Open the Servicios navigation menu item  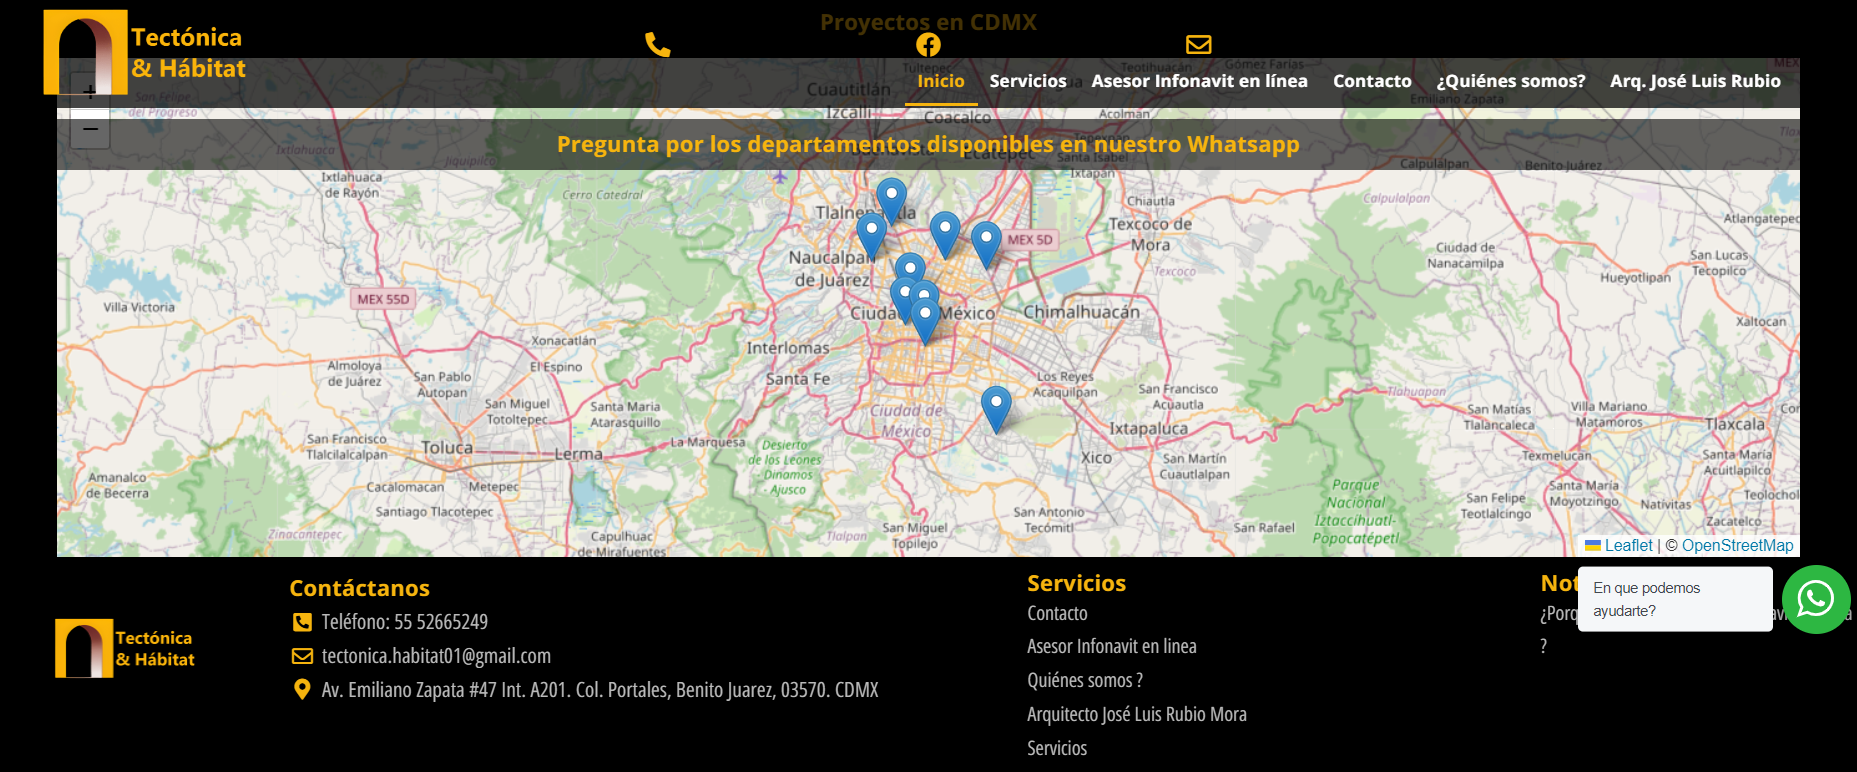click(x=1028, y=81)
